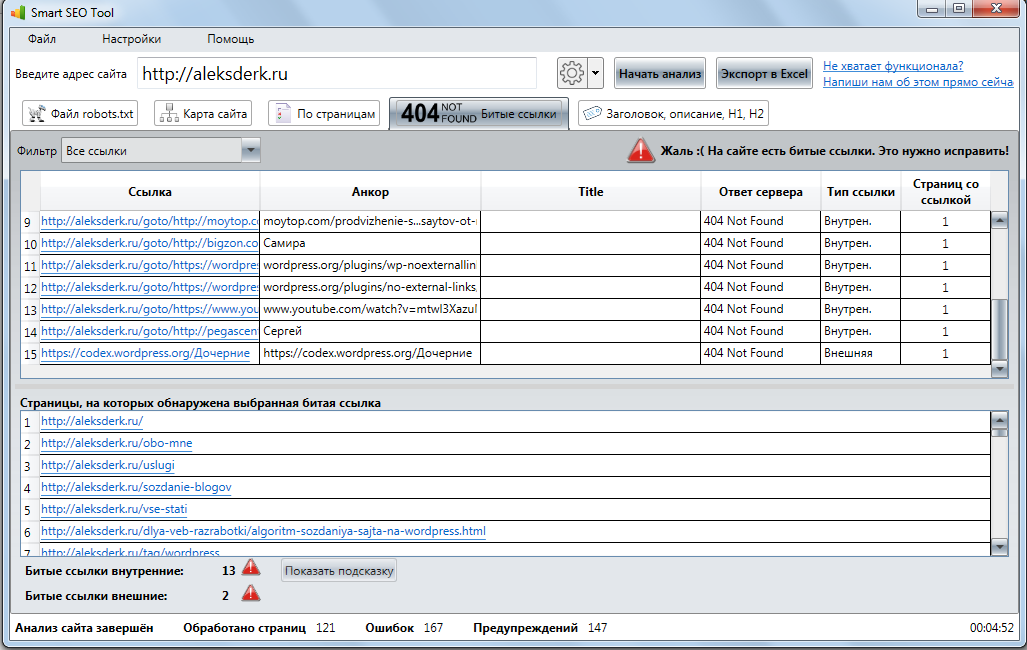Expand the settings gear dropdown arrow
Viewport: 1027px width, 650px height.
click(x=596, y=73)
